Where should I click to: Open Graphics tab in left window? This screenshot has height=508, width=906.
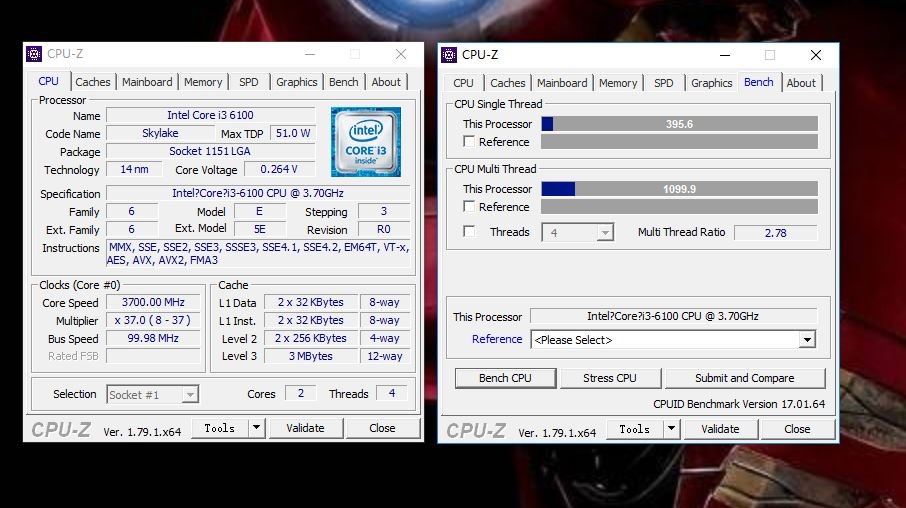point(296,82)
